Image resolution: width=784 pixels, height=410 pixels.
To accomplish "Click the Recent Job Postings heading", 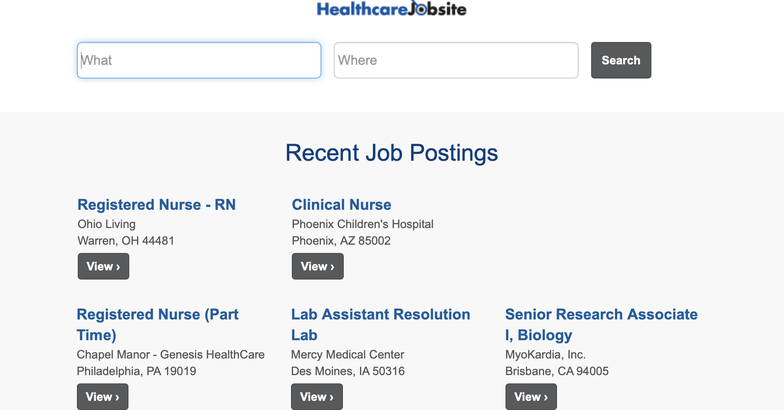I will [392, 152].
